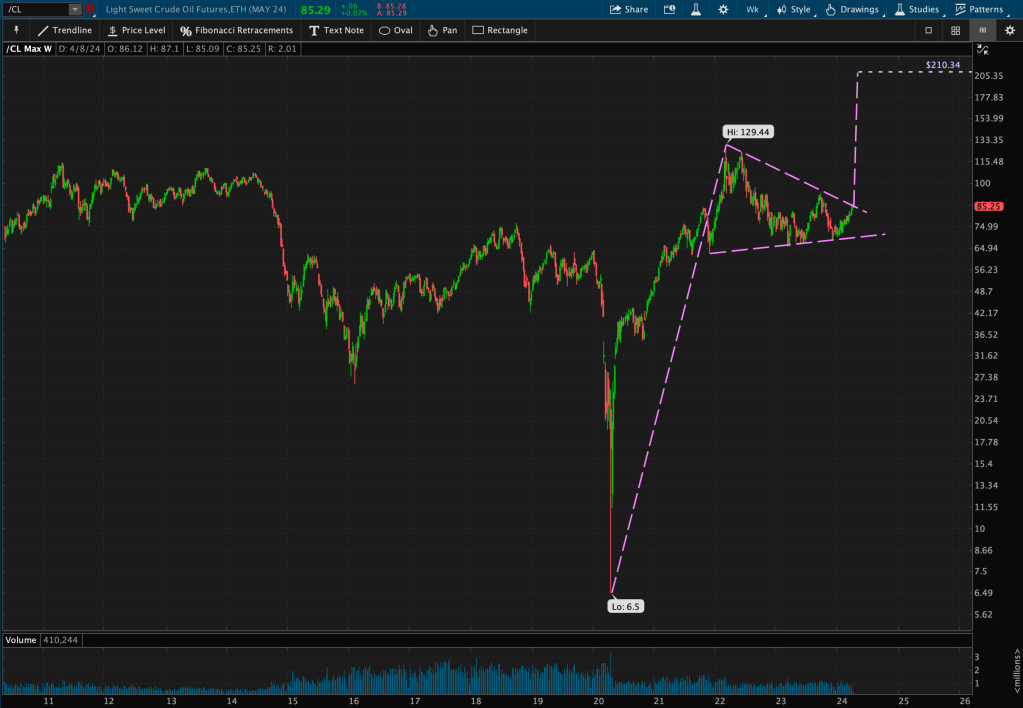
Task: Click the Share button
Action: point(629,9)
